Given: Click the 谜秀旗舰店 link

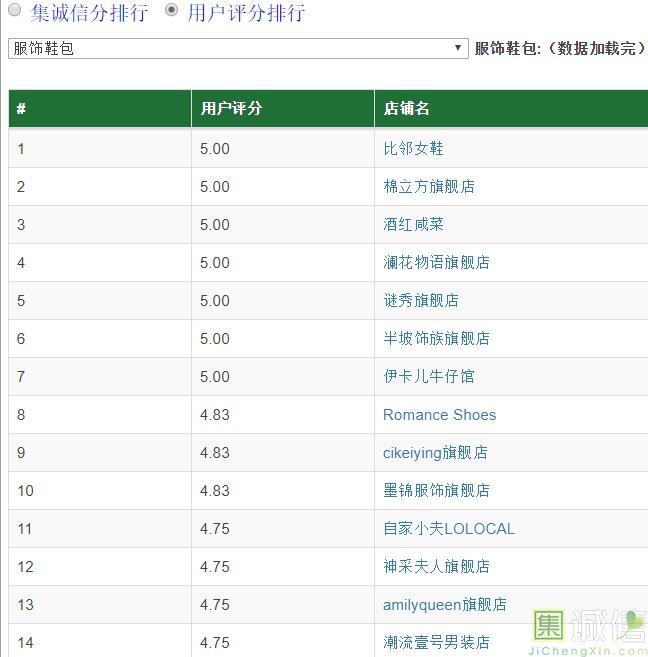Looking at the screenshot, I should click(421, 300).
